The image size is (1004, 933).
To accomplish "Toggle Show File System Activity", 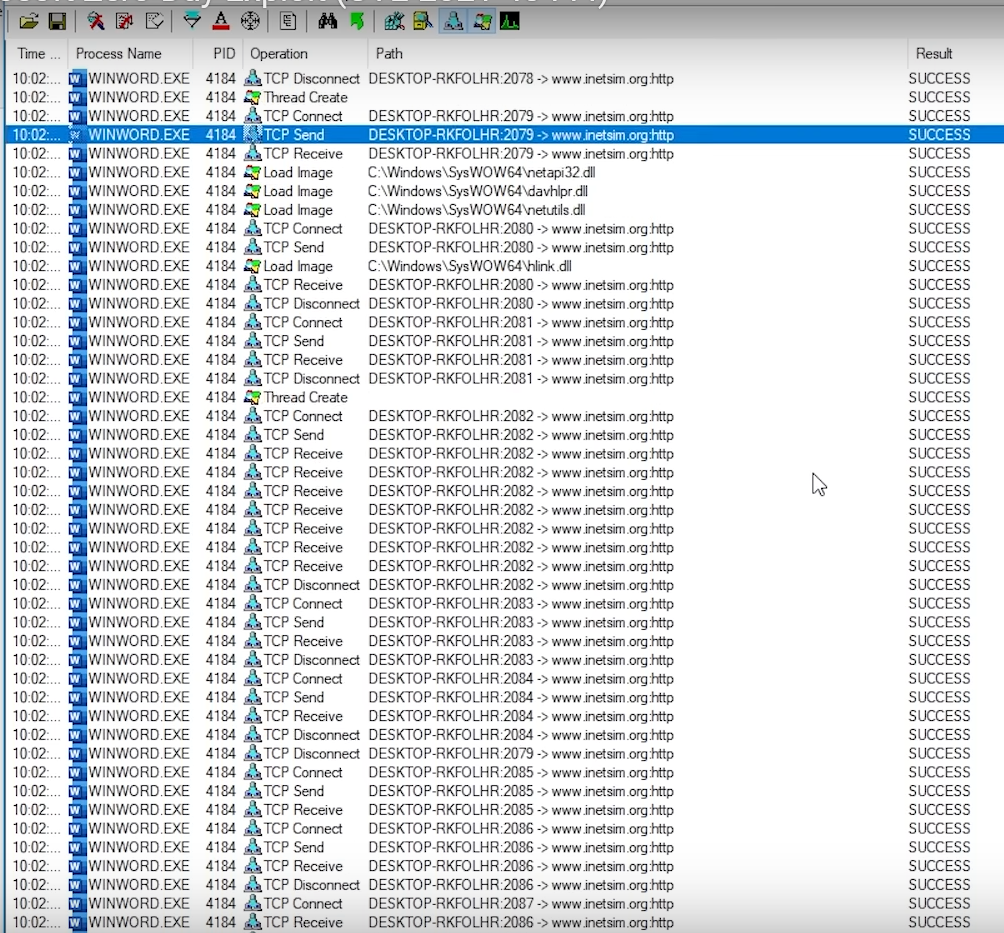I will click(423, 22).
